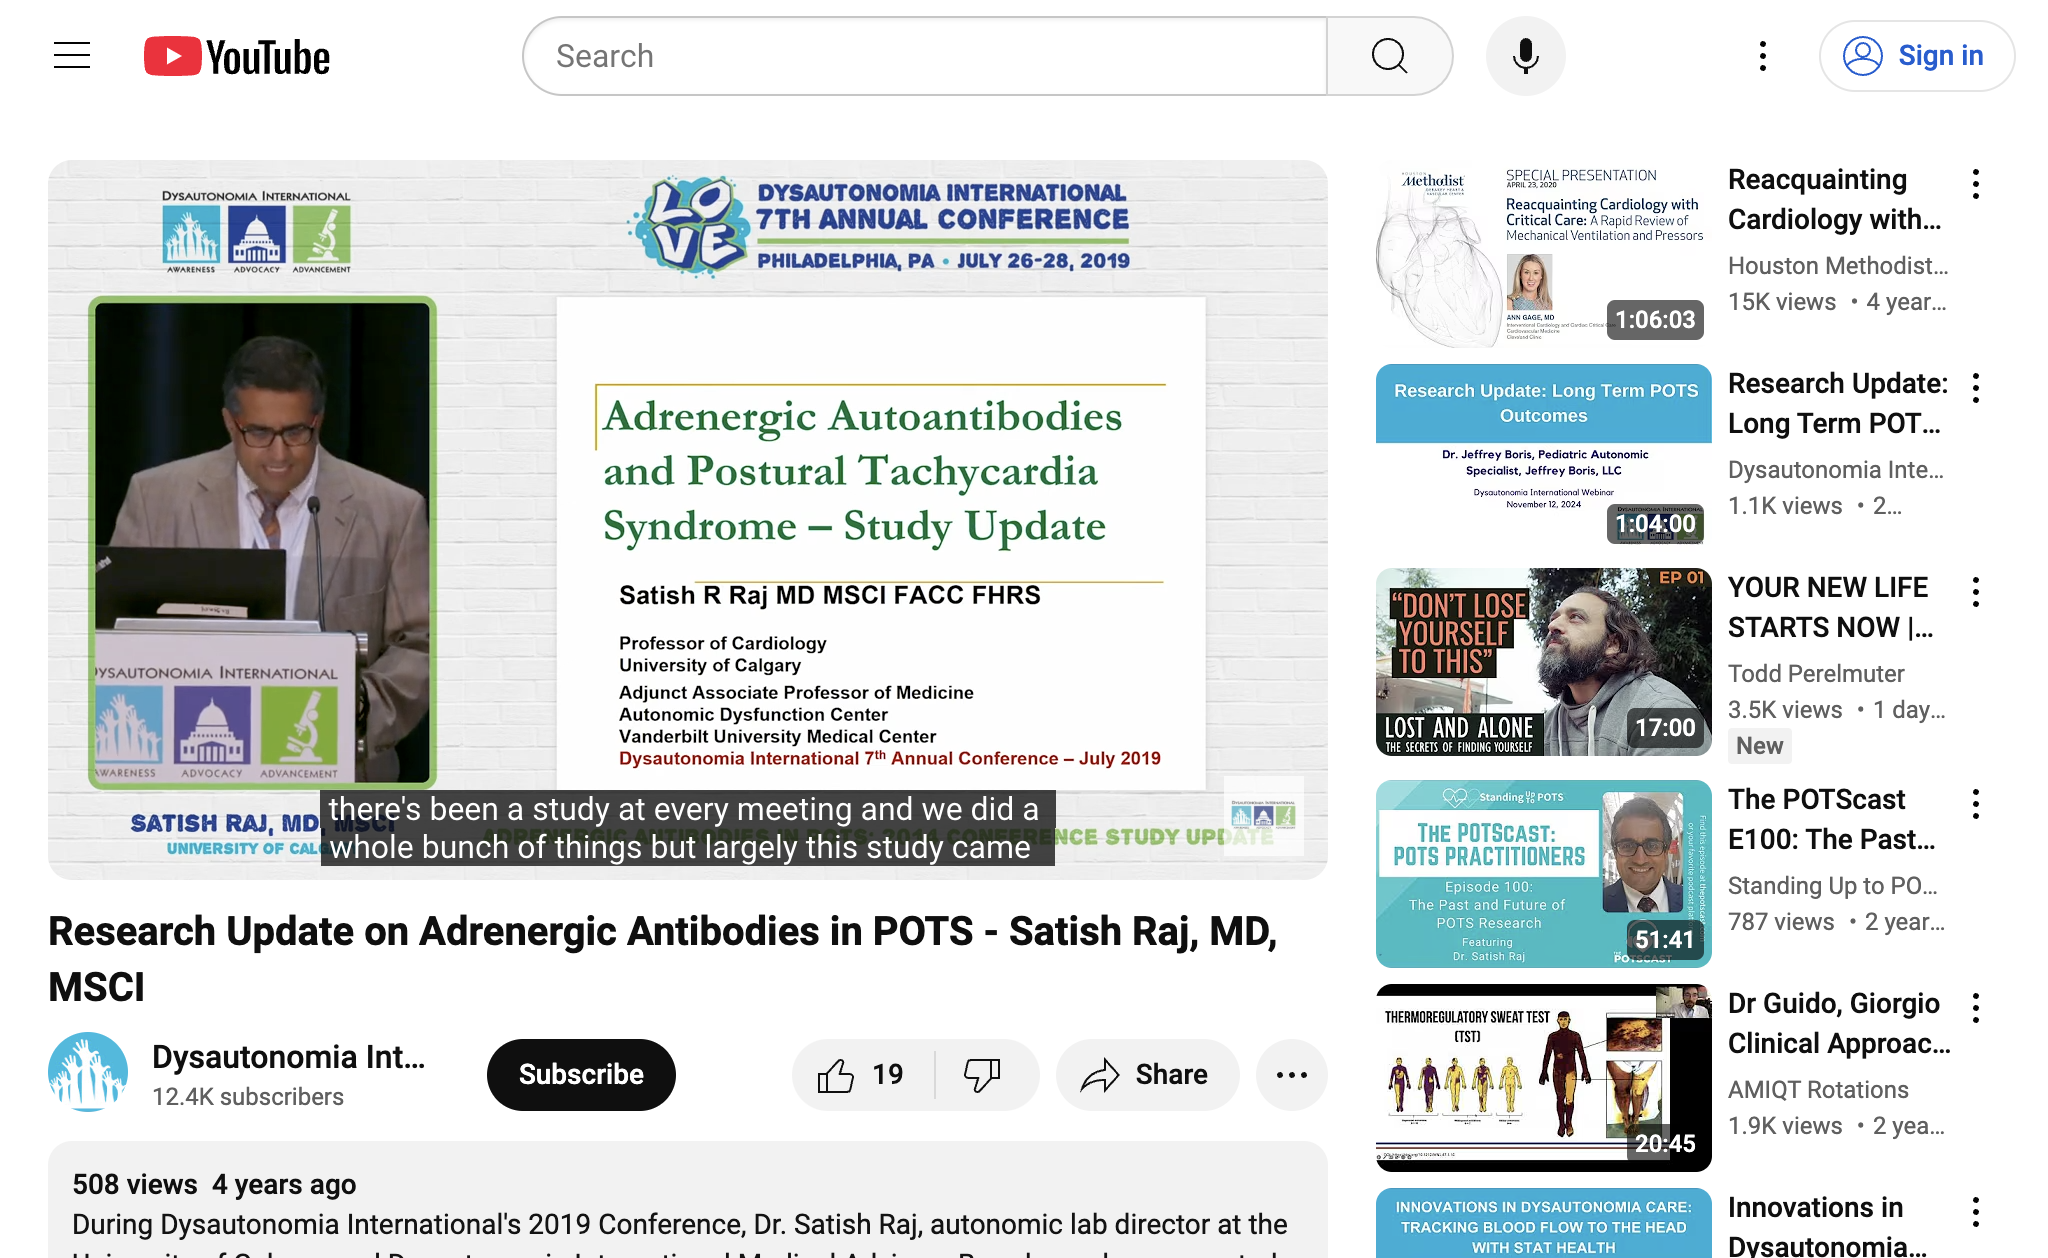Open Dysautonomia Int... channel name link
This screenshot has width=2048, height=1258.
pyautogui.click(x=288, y=1057)
